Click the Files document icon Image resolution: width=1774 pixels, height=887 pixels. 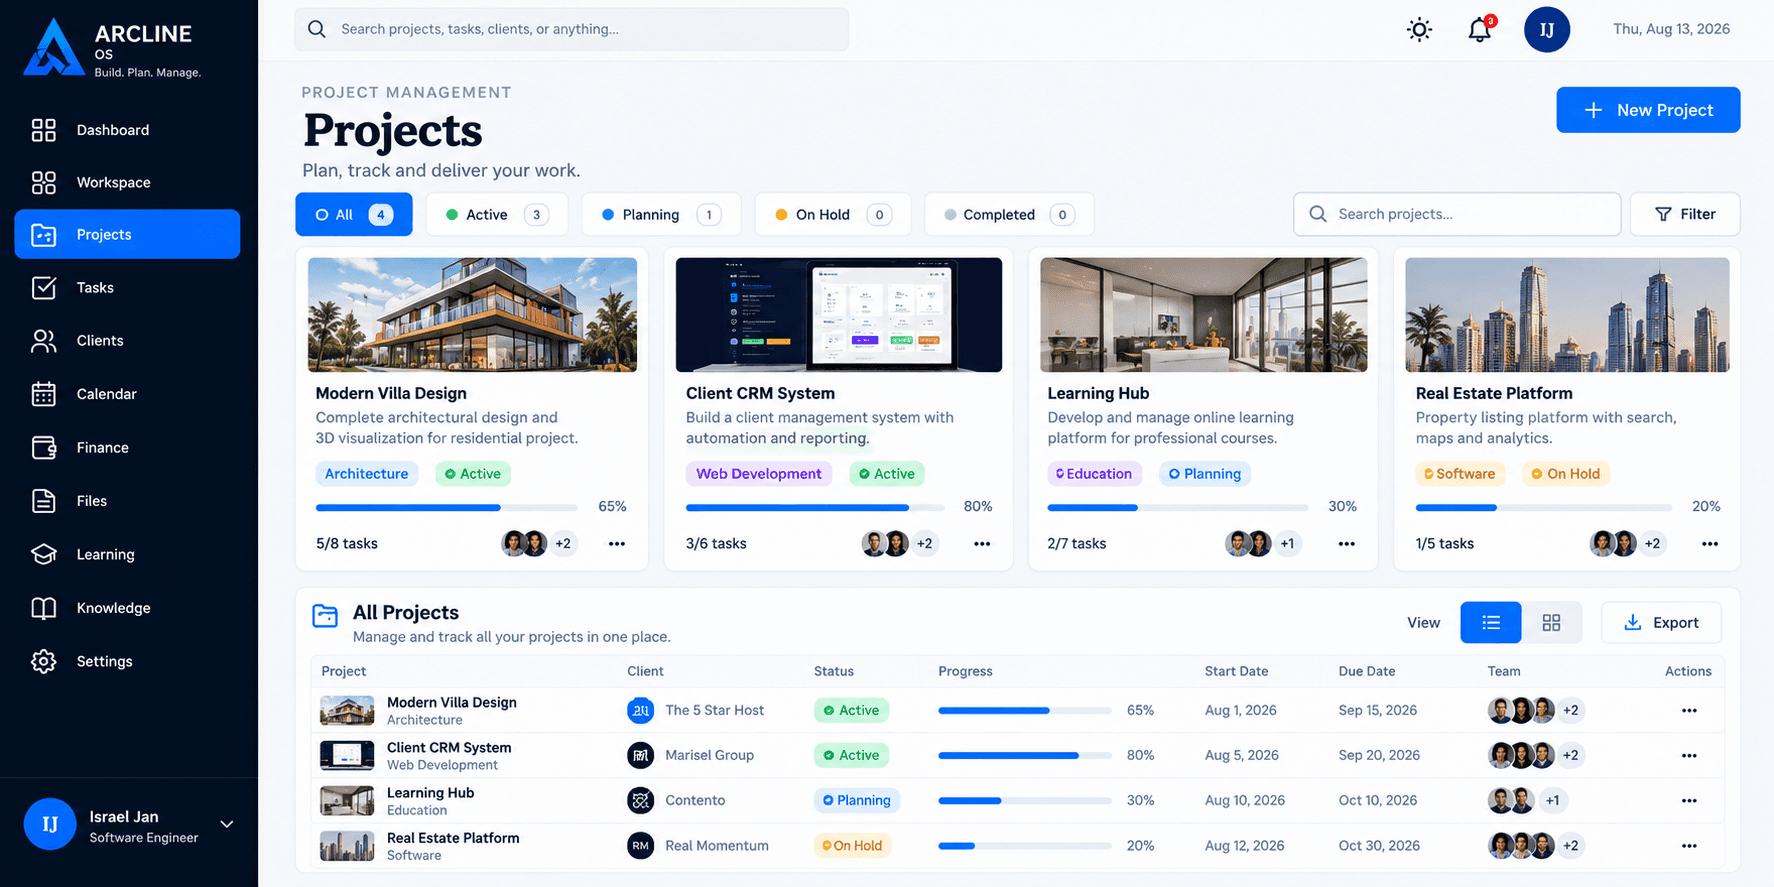click(43, 501)
